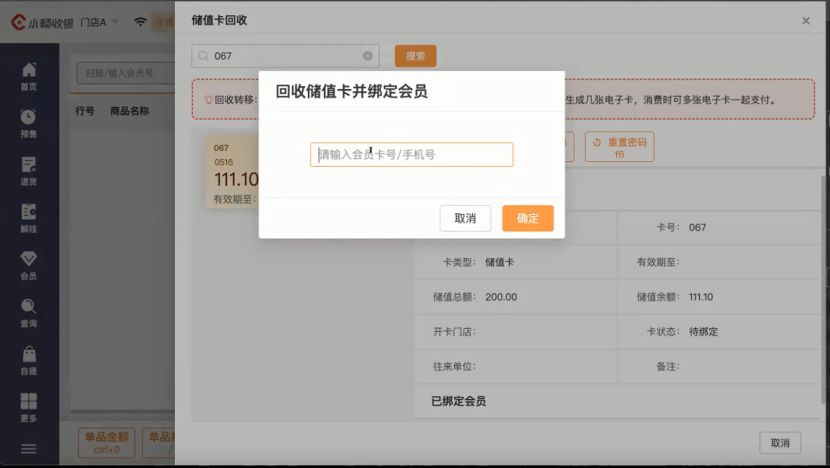
Task: Click 确定 in the bind member dialog
Action: (528, 218)
